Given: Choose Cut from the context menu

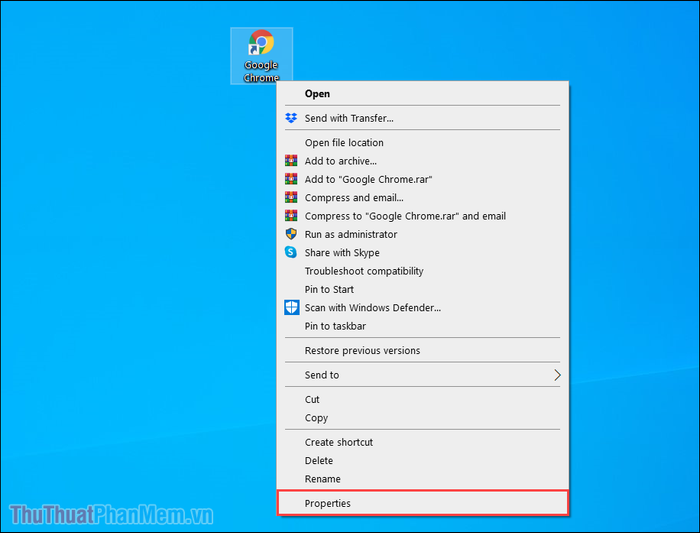Looking at the screenshot, I should point(422,399).
